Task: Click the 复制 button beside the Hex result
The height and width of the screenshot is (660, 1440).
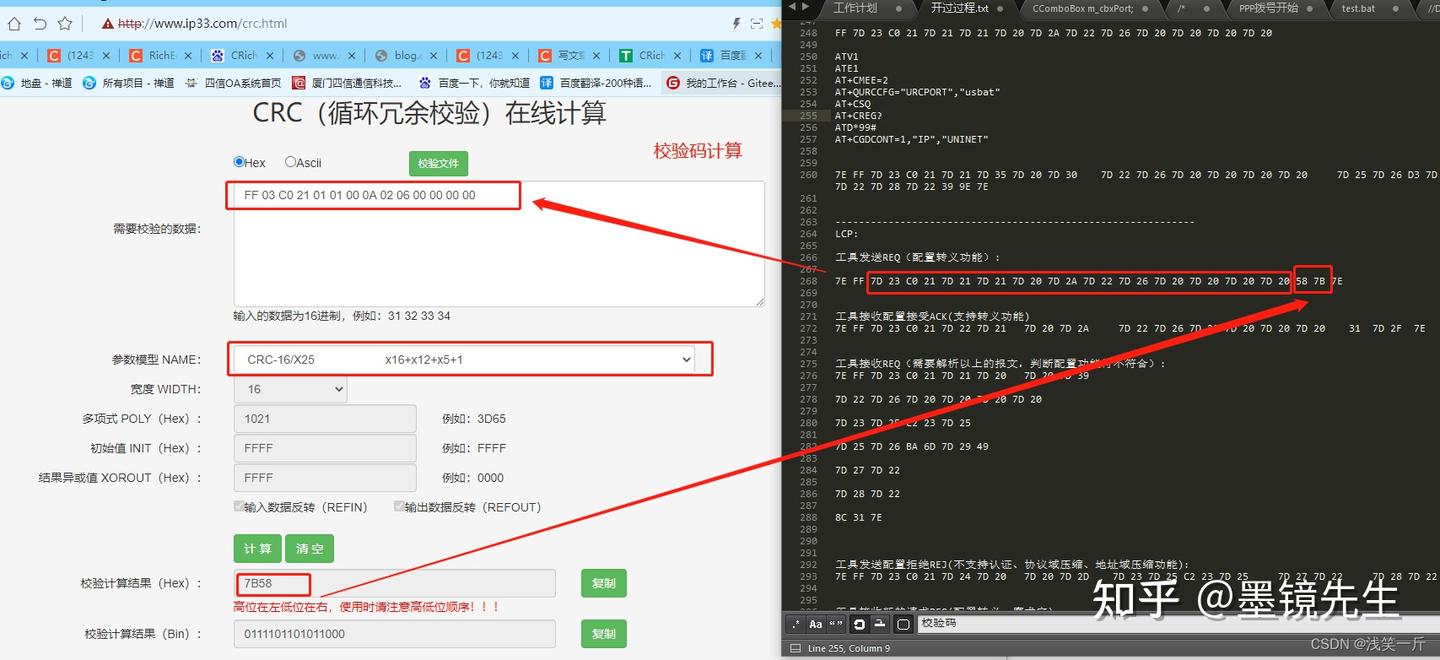Action: pos(603,583)
